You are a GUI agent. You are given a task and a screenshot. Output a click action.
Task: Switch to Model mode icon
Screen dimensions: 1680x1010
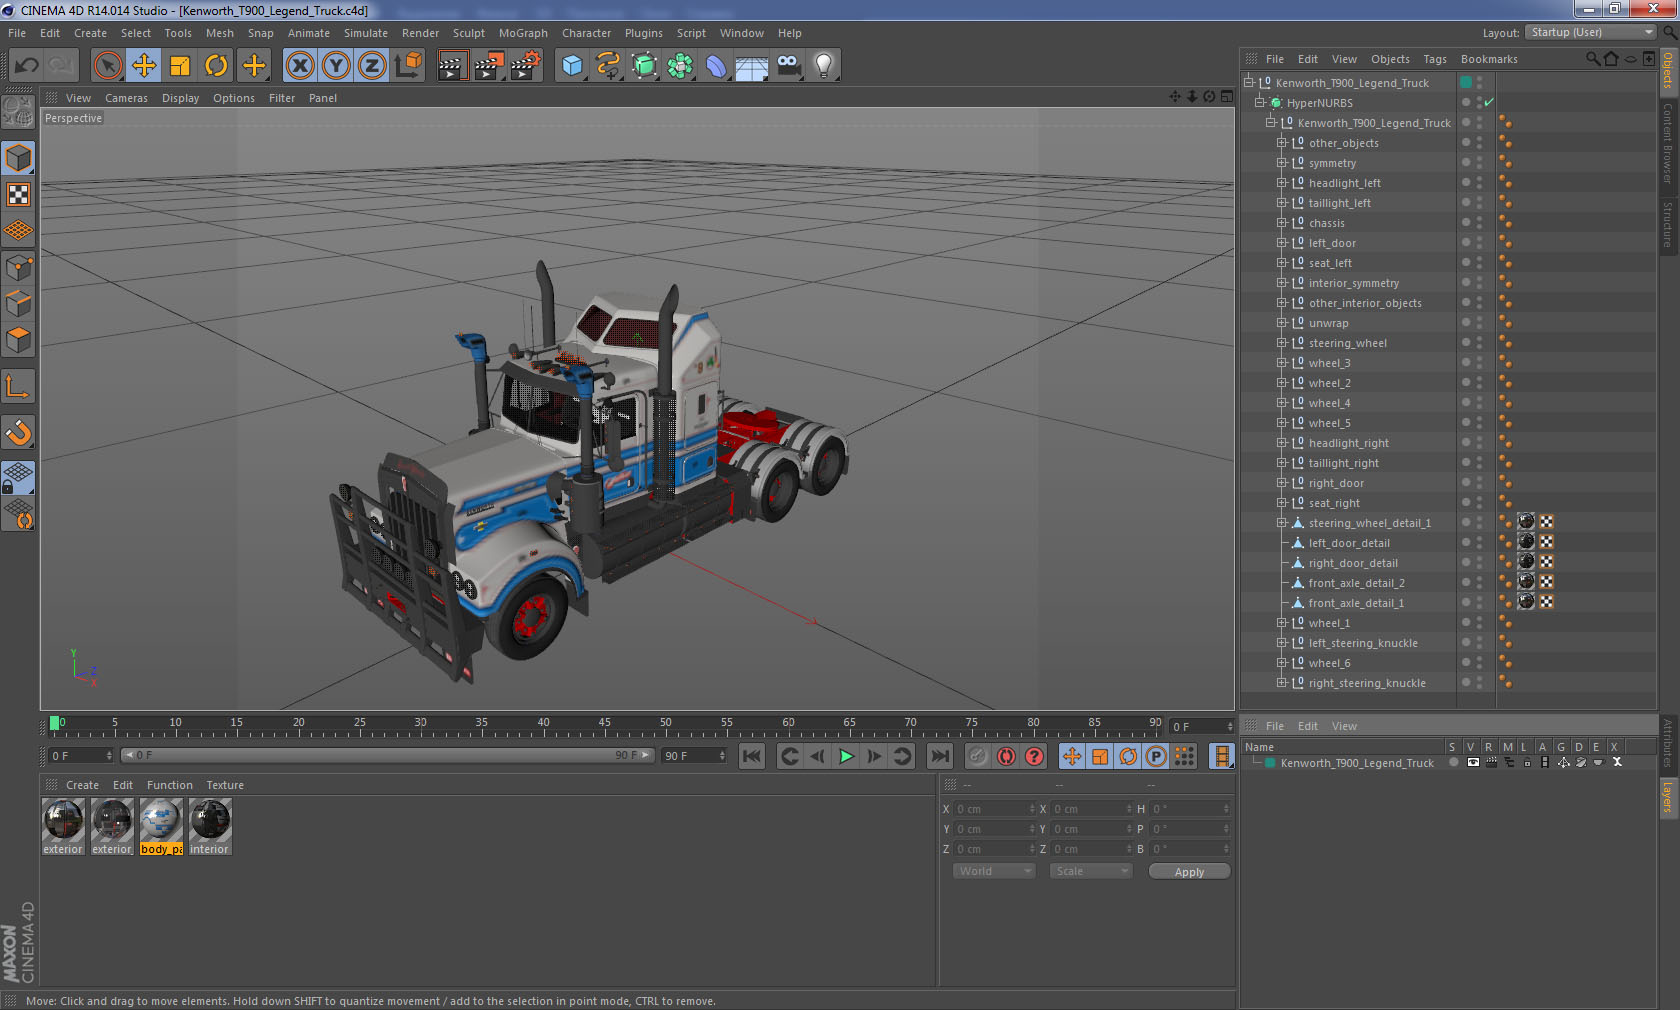[19, 159]
